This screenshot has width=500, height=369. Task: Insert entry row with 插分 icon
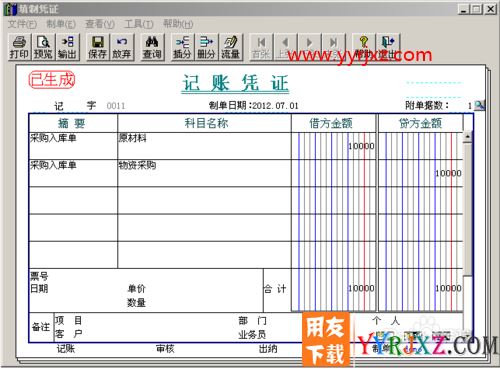click(x=183, y=47)
